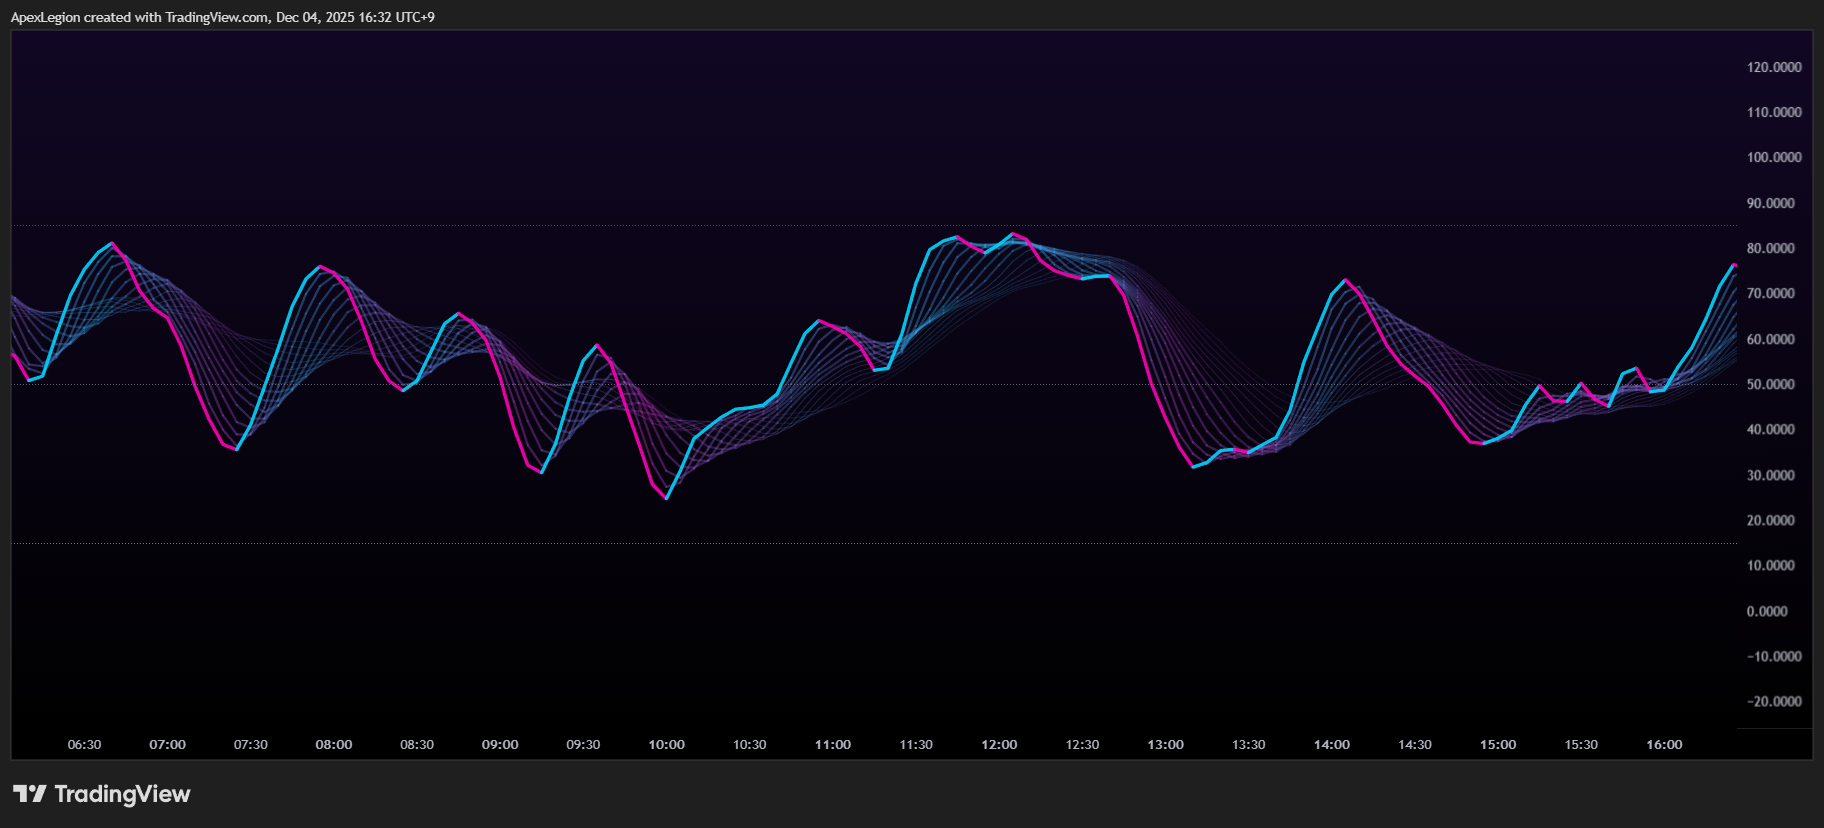Screen dimensions: 1824x828
Task: Click the −20.0000 price axis label
Action: [1774, 701]
